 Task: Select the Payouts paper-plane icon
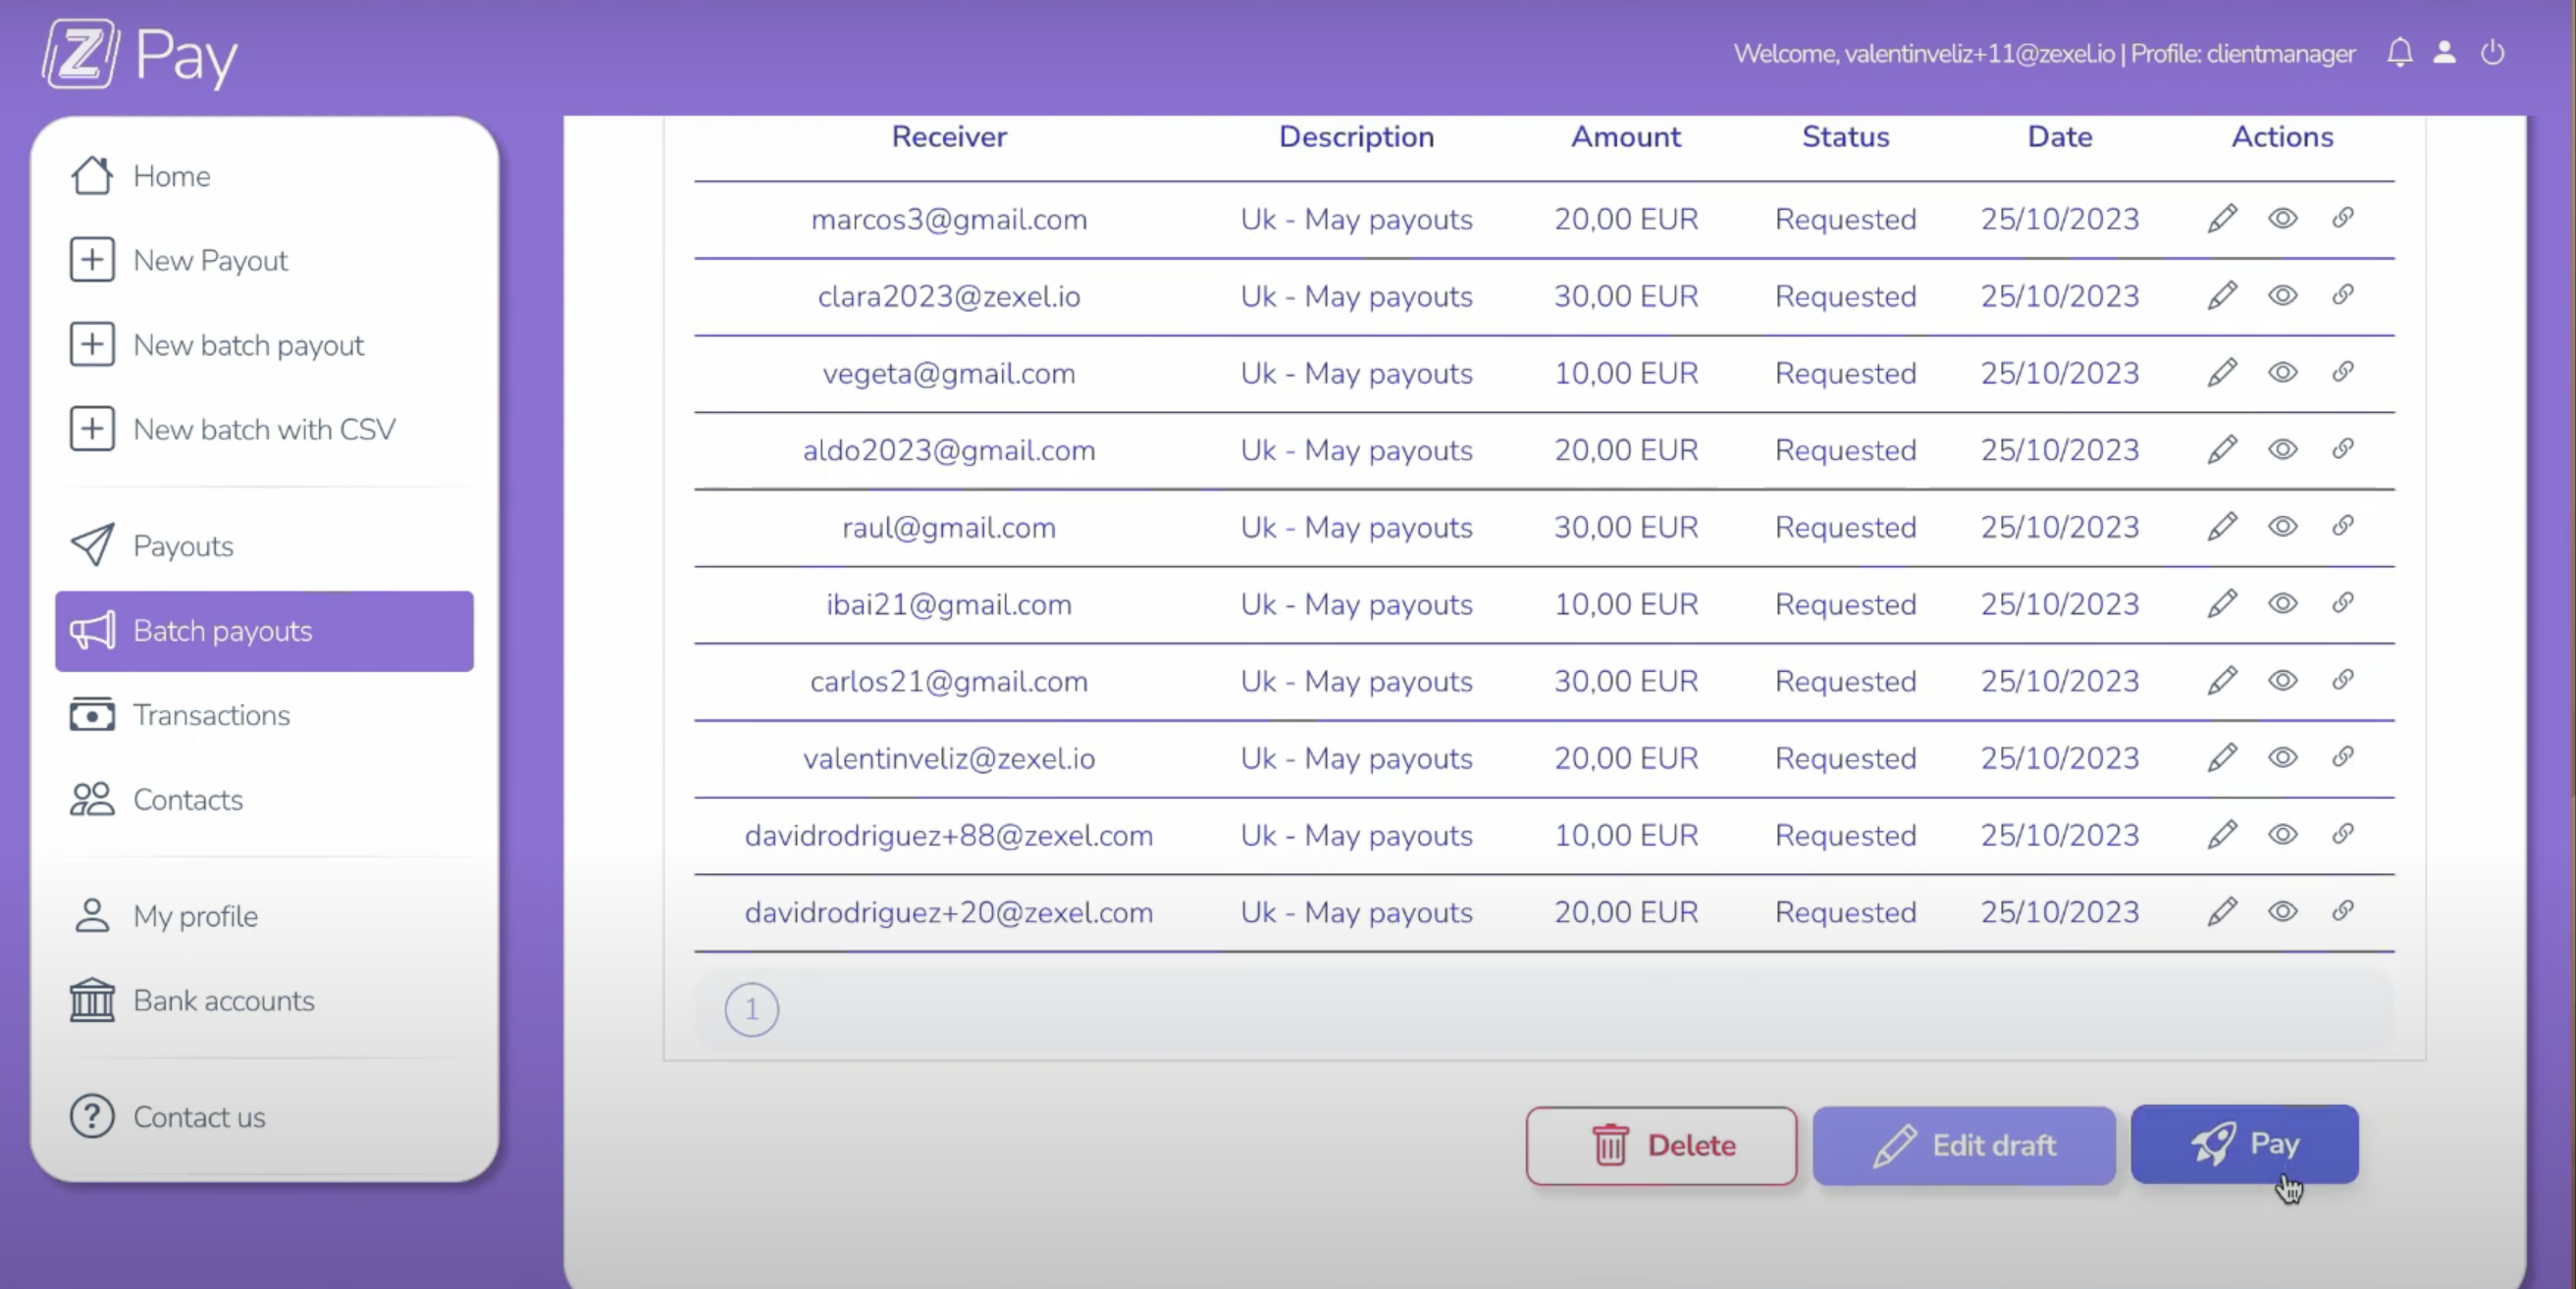point(91,545)
